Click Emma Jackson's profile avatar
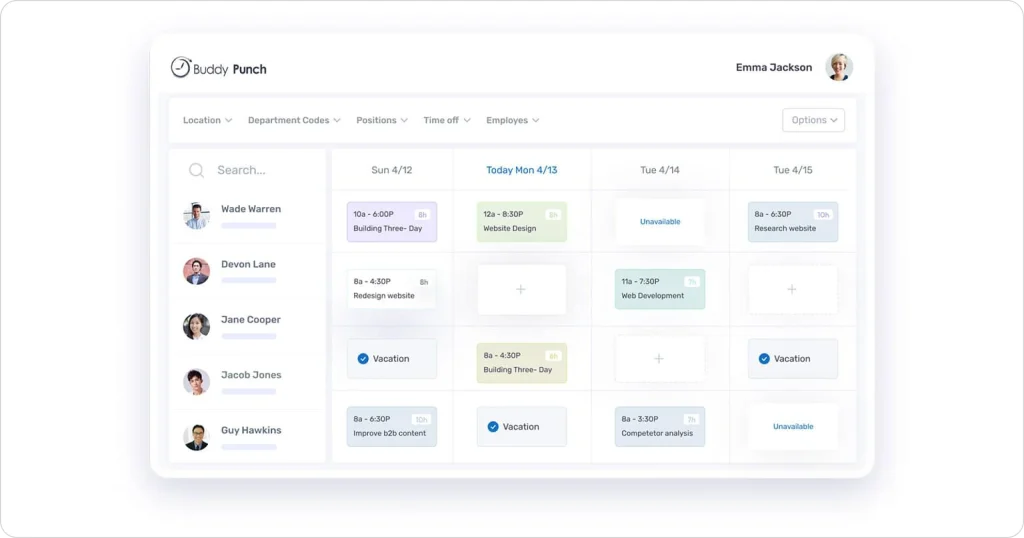Image resolution: width=1024 pixels, height=538 pixels. coord(838,67)
